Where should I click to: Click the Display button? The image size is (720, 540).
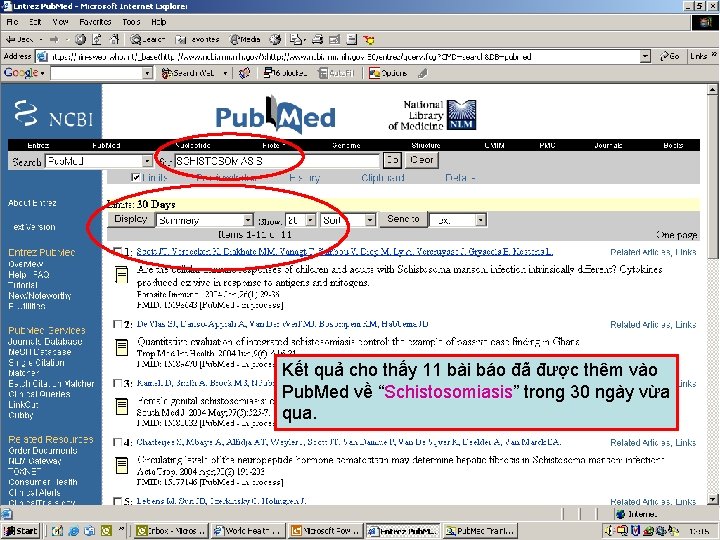click(130, 219)
